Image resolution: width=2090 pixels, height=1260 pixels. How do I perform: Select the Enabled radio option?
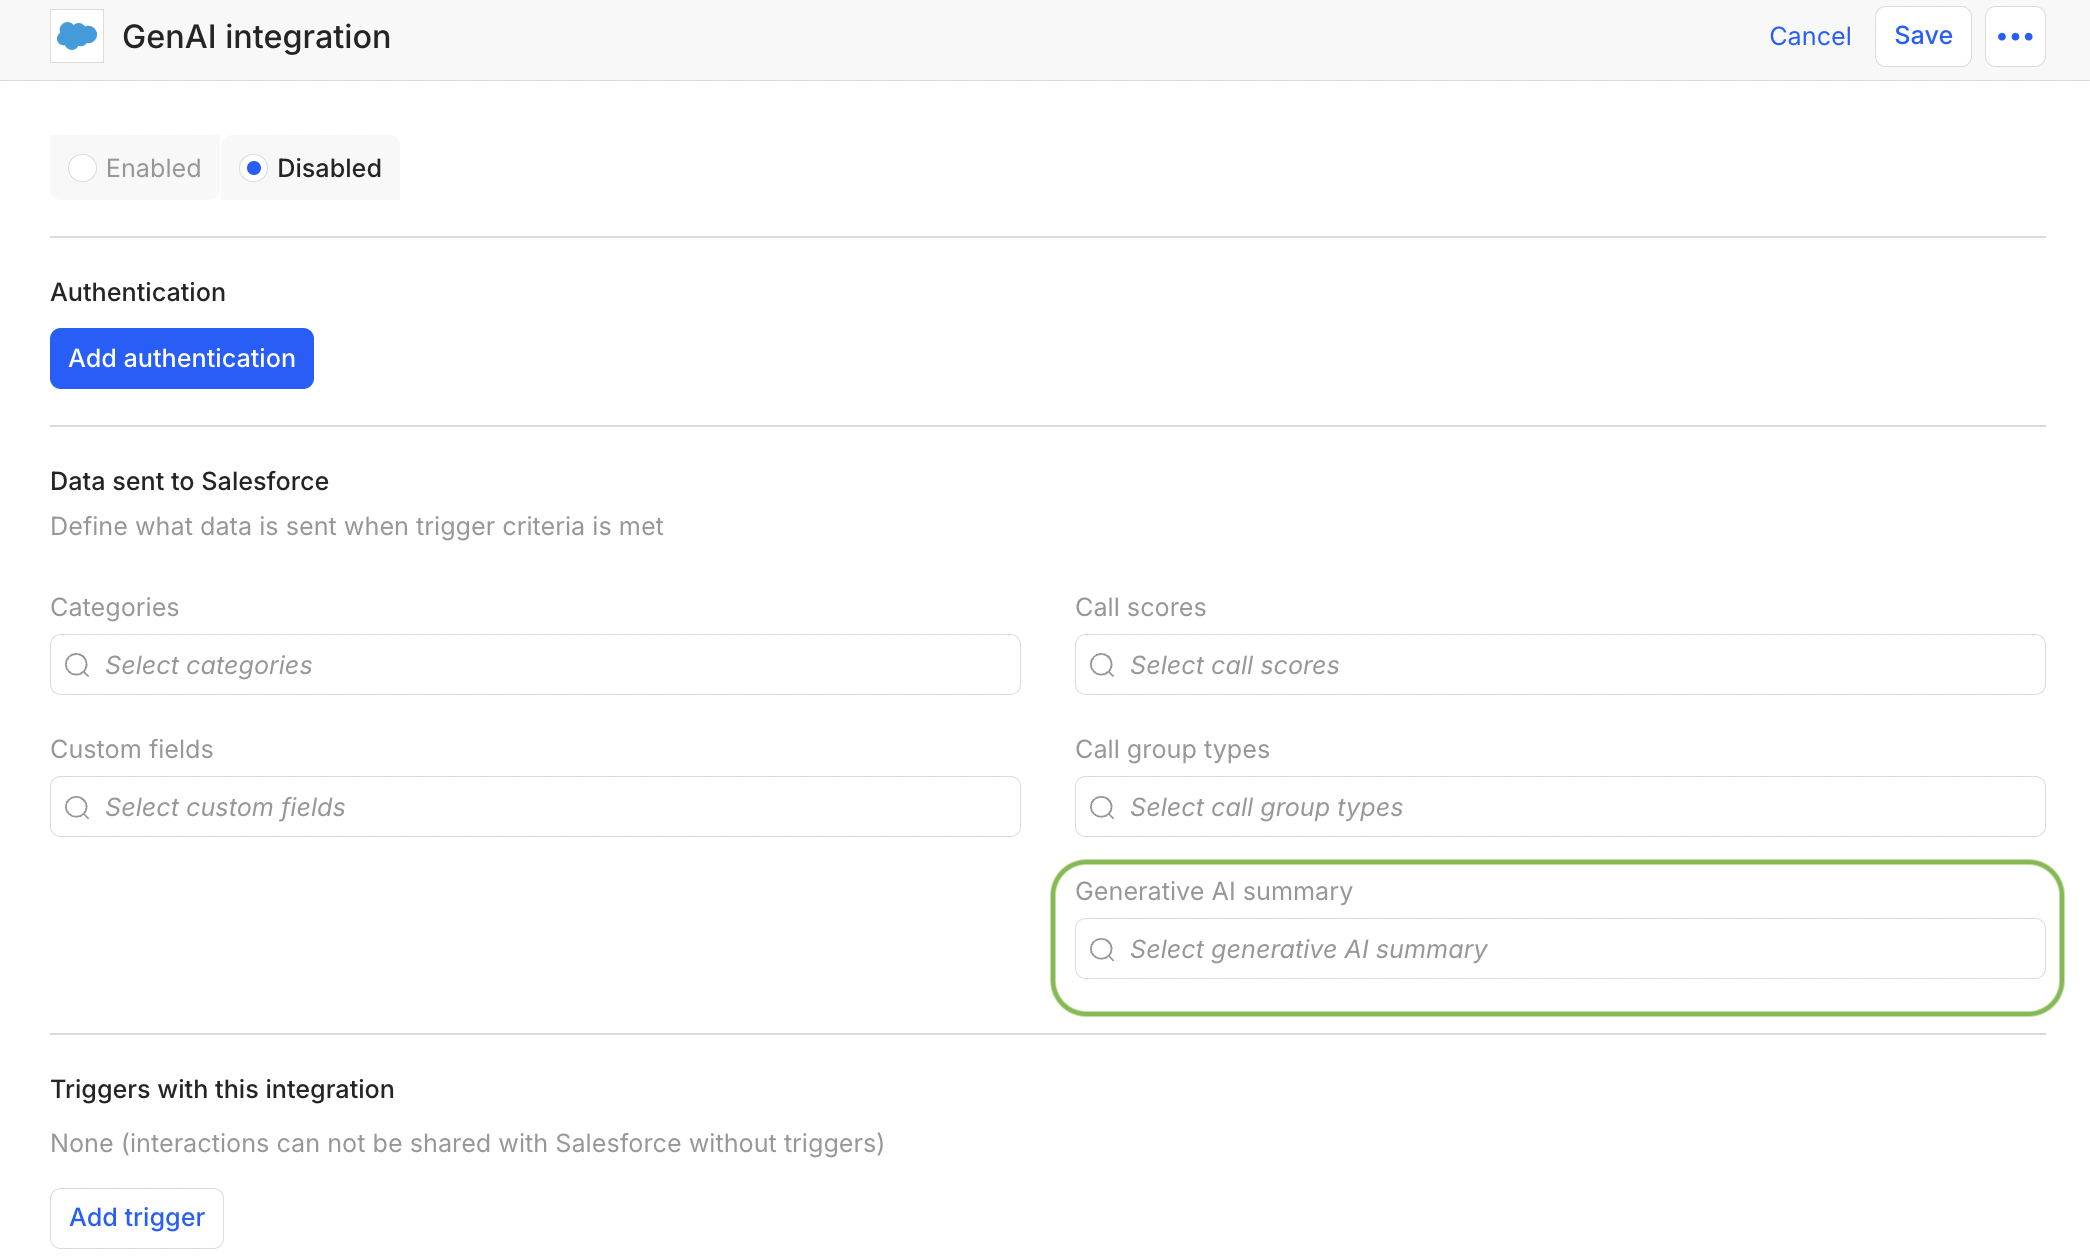135,168
